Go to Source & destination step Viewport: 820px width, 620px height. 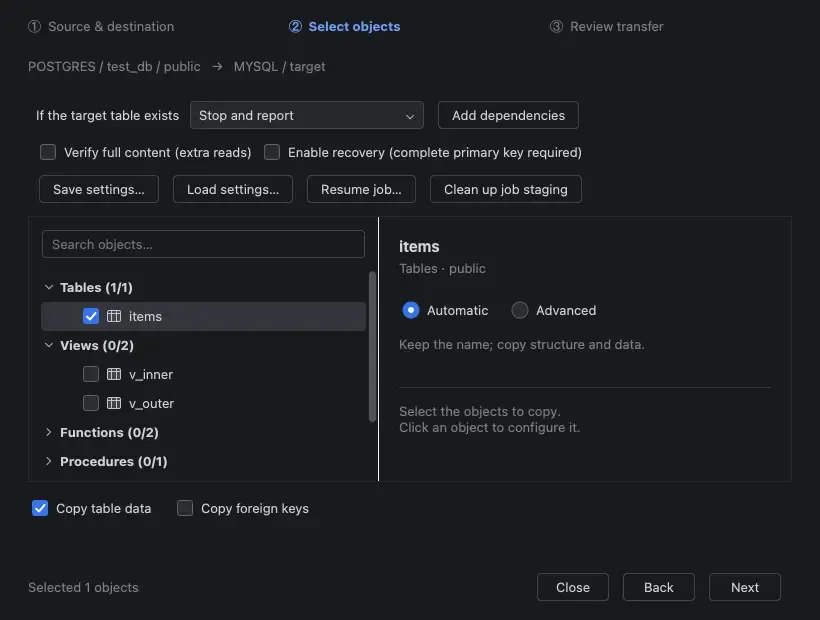coord(101,26)
